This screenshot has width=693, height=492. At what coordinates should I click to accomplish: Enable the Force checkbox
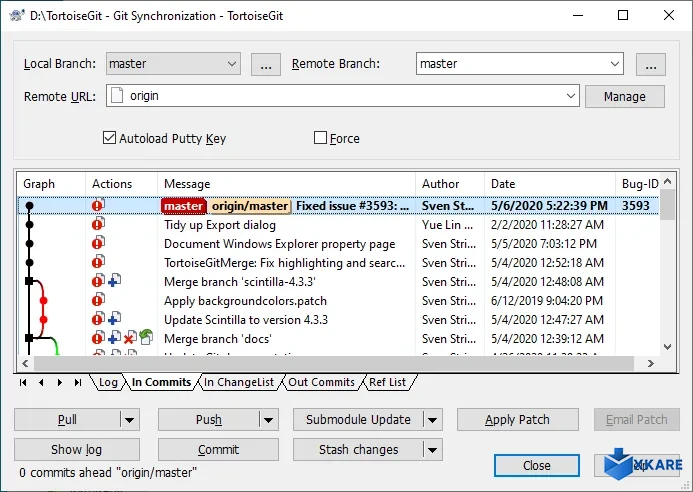point(320,138)
